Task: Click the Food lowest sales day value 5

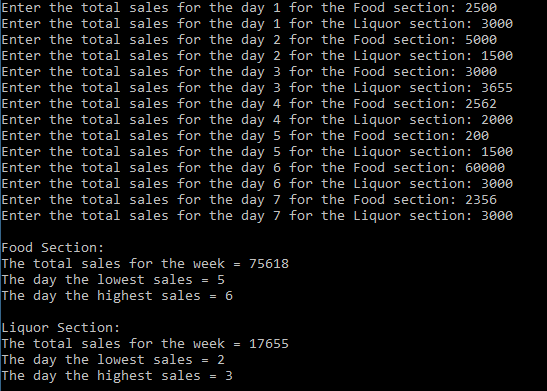Action: pos(221,280)
